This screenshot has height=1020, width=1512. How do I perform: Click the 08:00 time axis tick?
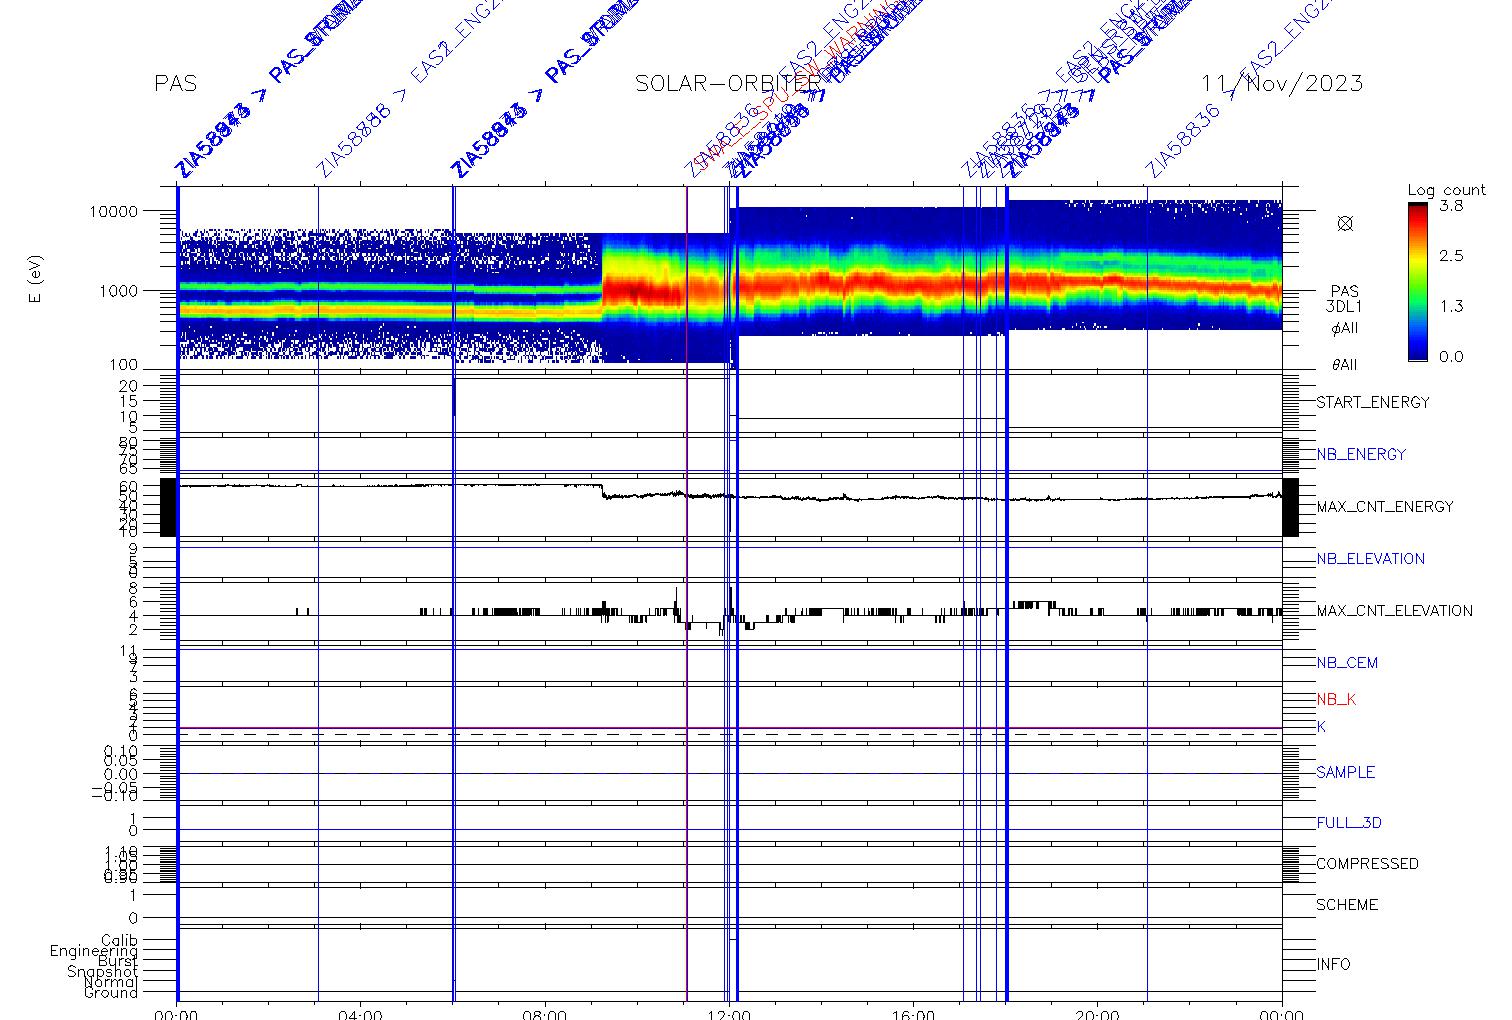click(545, 1014)
